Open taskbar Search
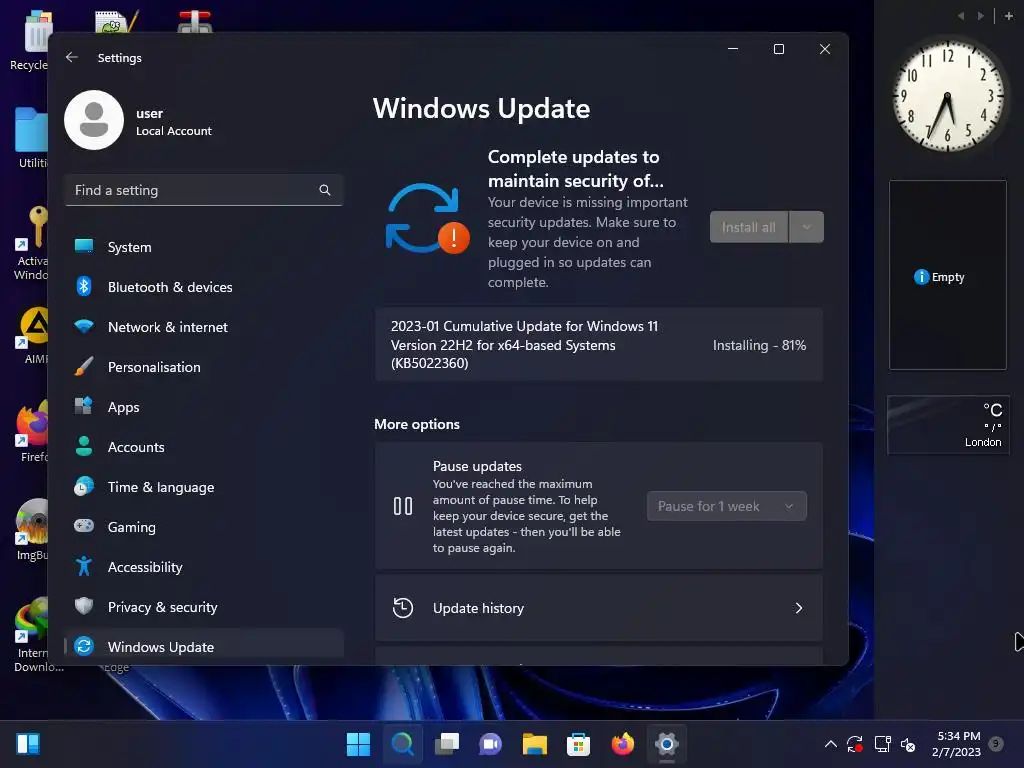The height and width of the screenshot is (768, 1024). click(402, 744)
